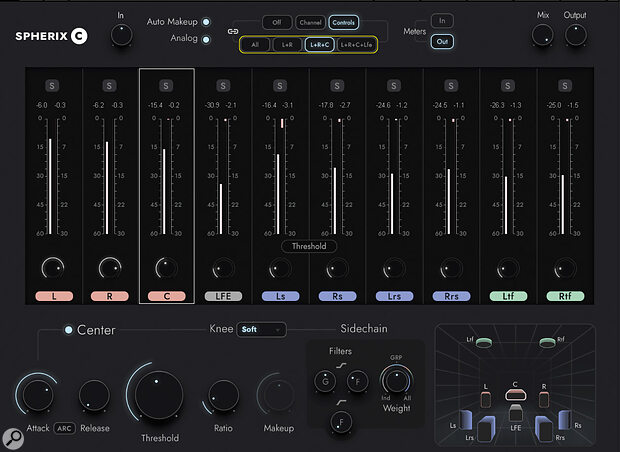Select the L channel label
620x452 pixels.
tap(54, 296)
